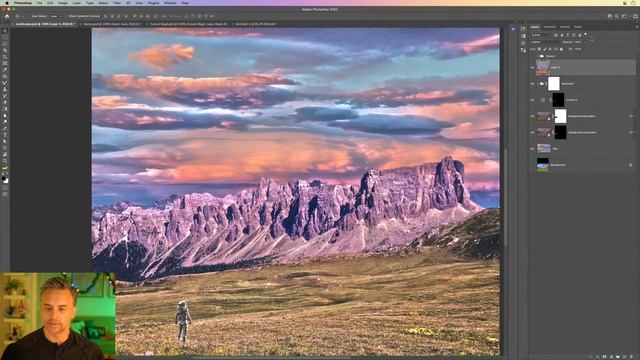This screenshot has height=360, width=640.
Task: Select the Lasso tool
Action: 5,44
